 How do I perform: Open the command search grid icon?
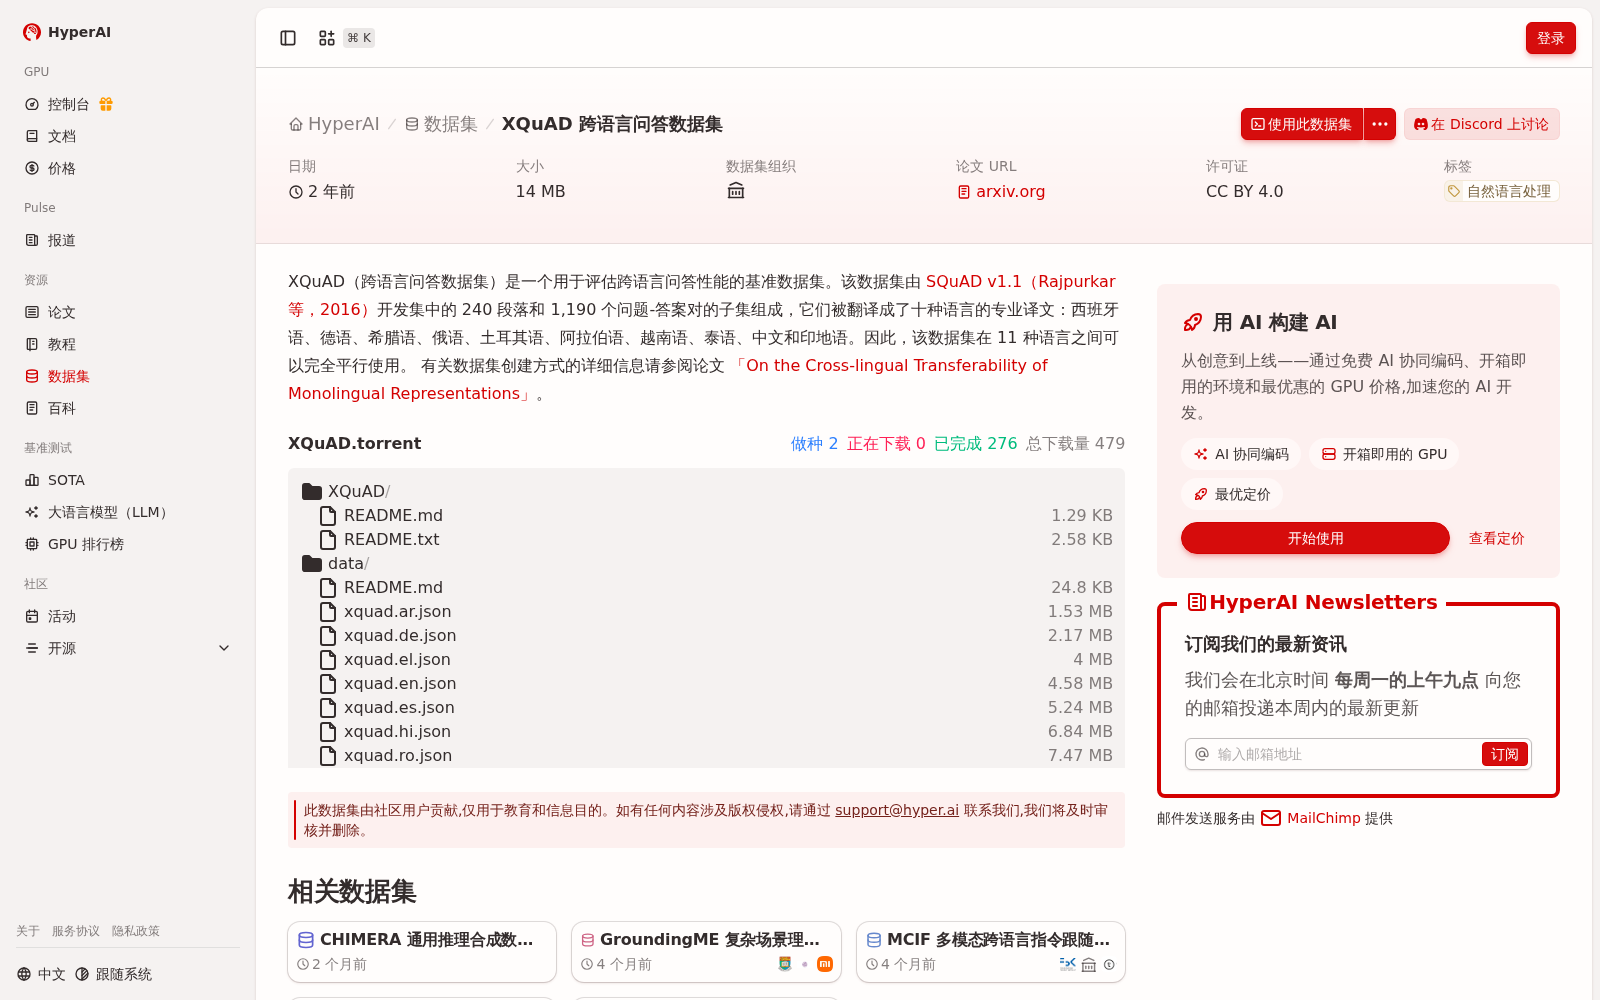point(327,38)
